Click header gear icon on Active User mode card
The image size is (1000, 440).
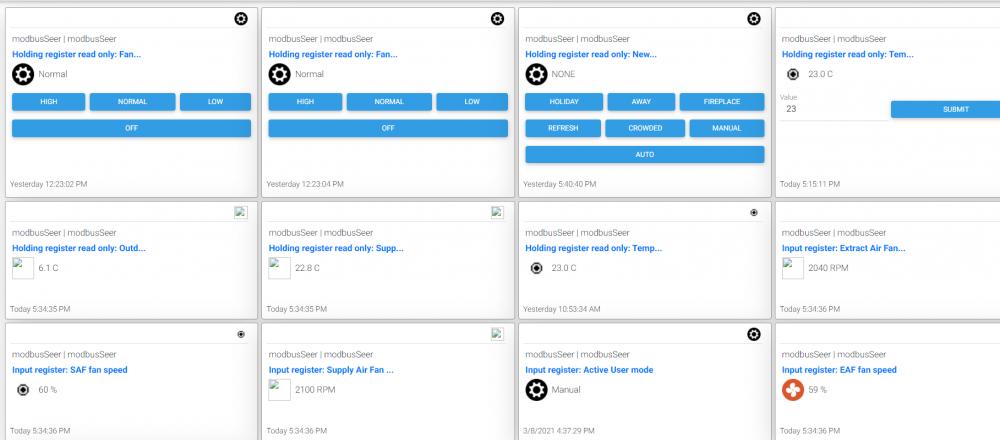click(x=753, y=334)
